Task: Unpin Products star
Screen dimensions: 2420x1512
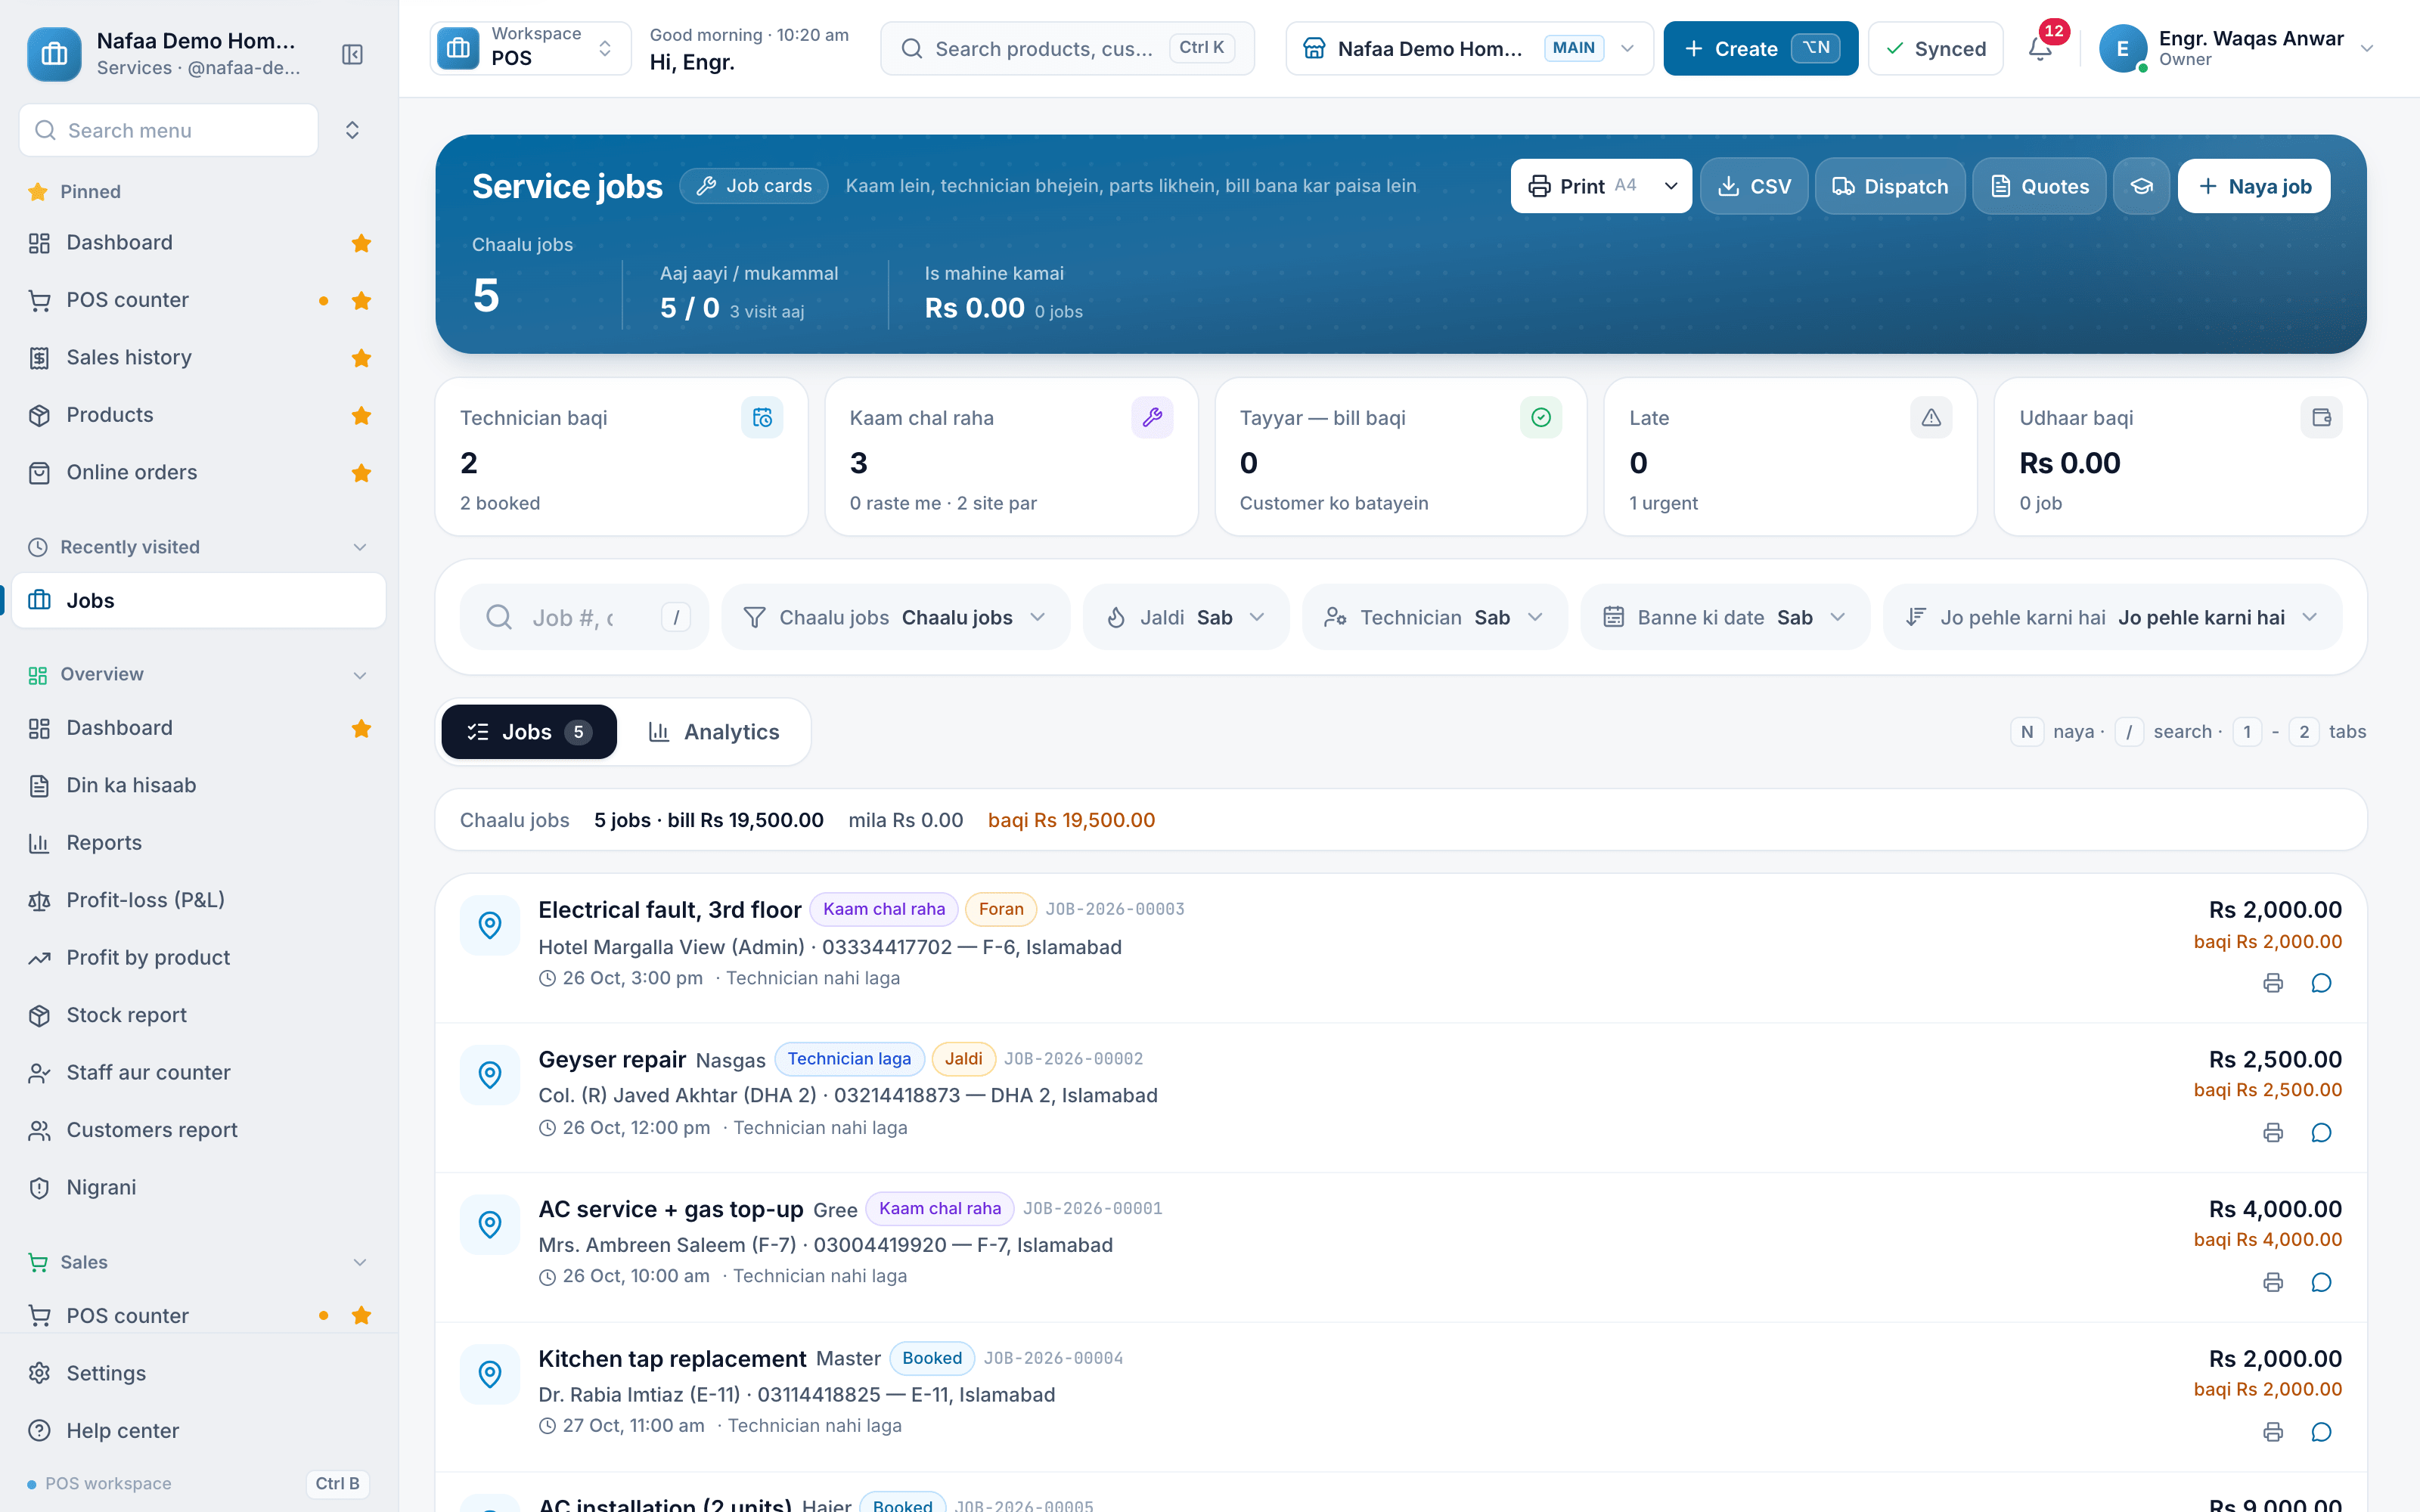Action: [x=361, y=415]
